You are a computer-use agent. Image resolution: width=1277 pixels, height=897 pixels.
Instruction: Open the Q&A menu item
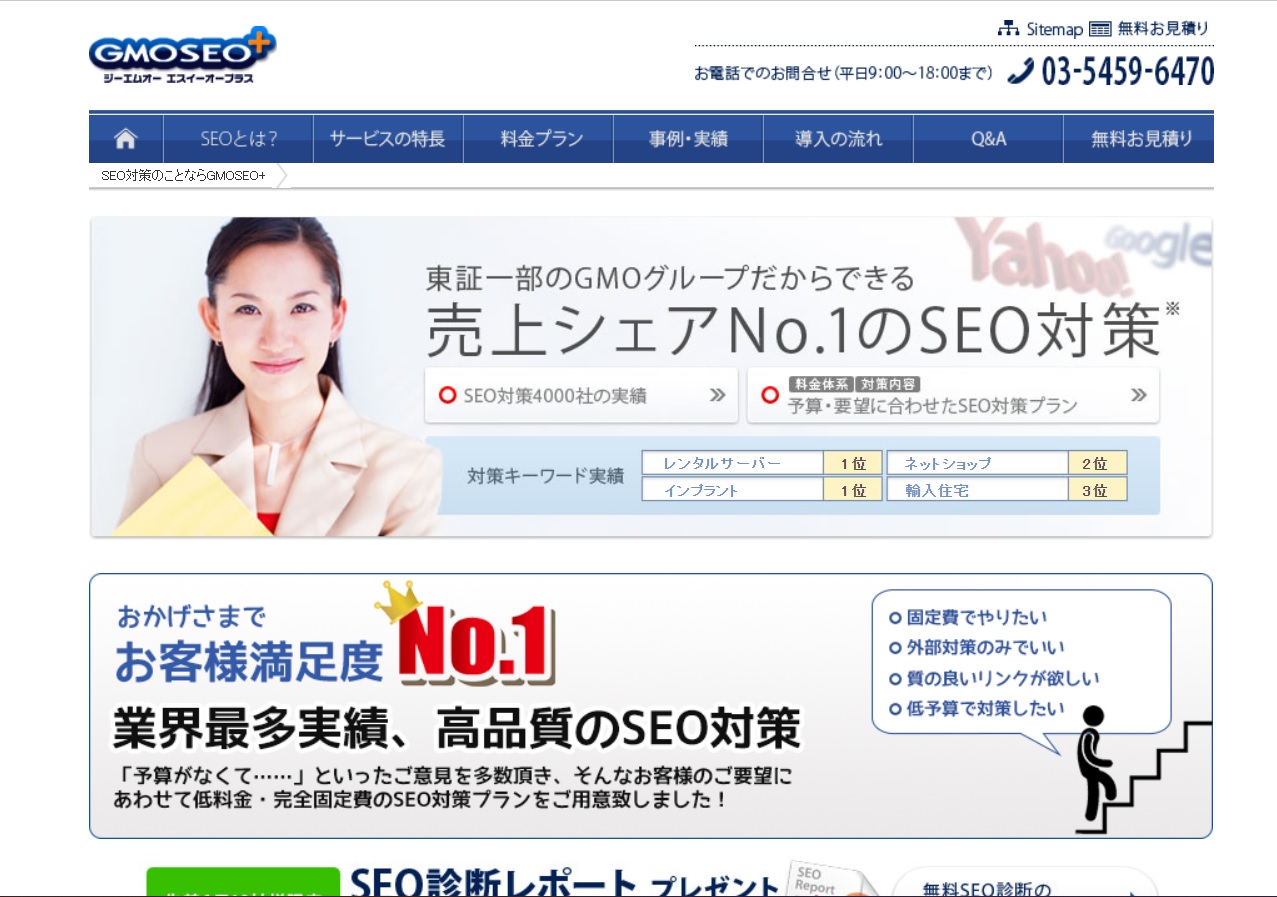tap(988, 139)
